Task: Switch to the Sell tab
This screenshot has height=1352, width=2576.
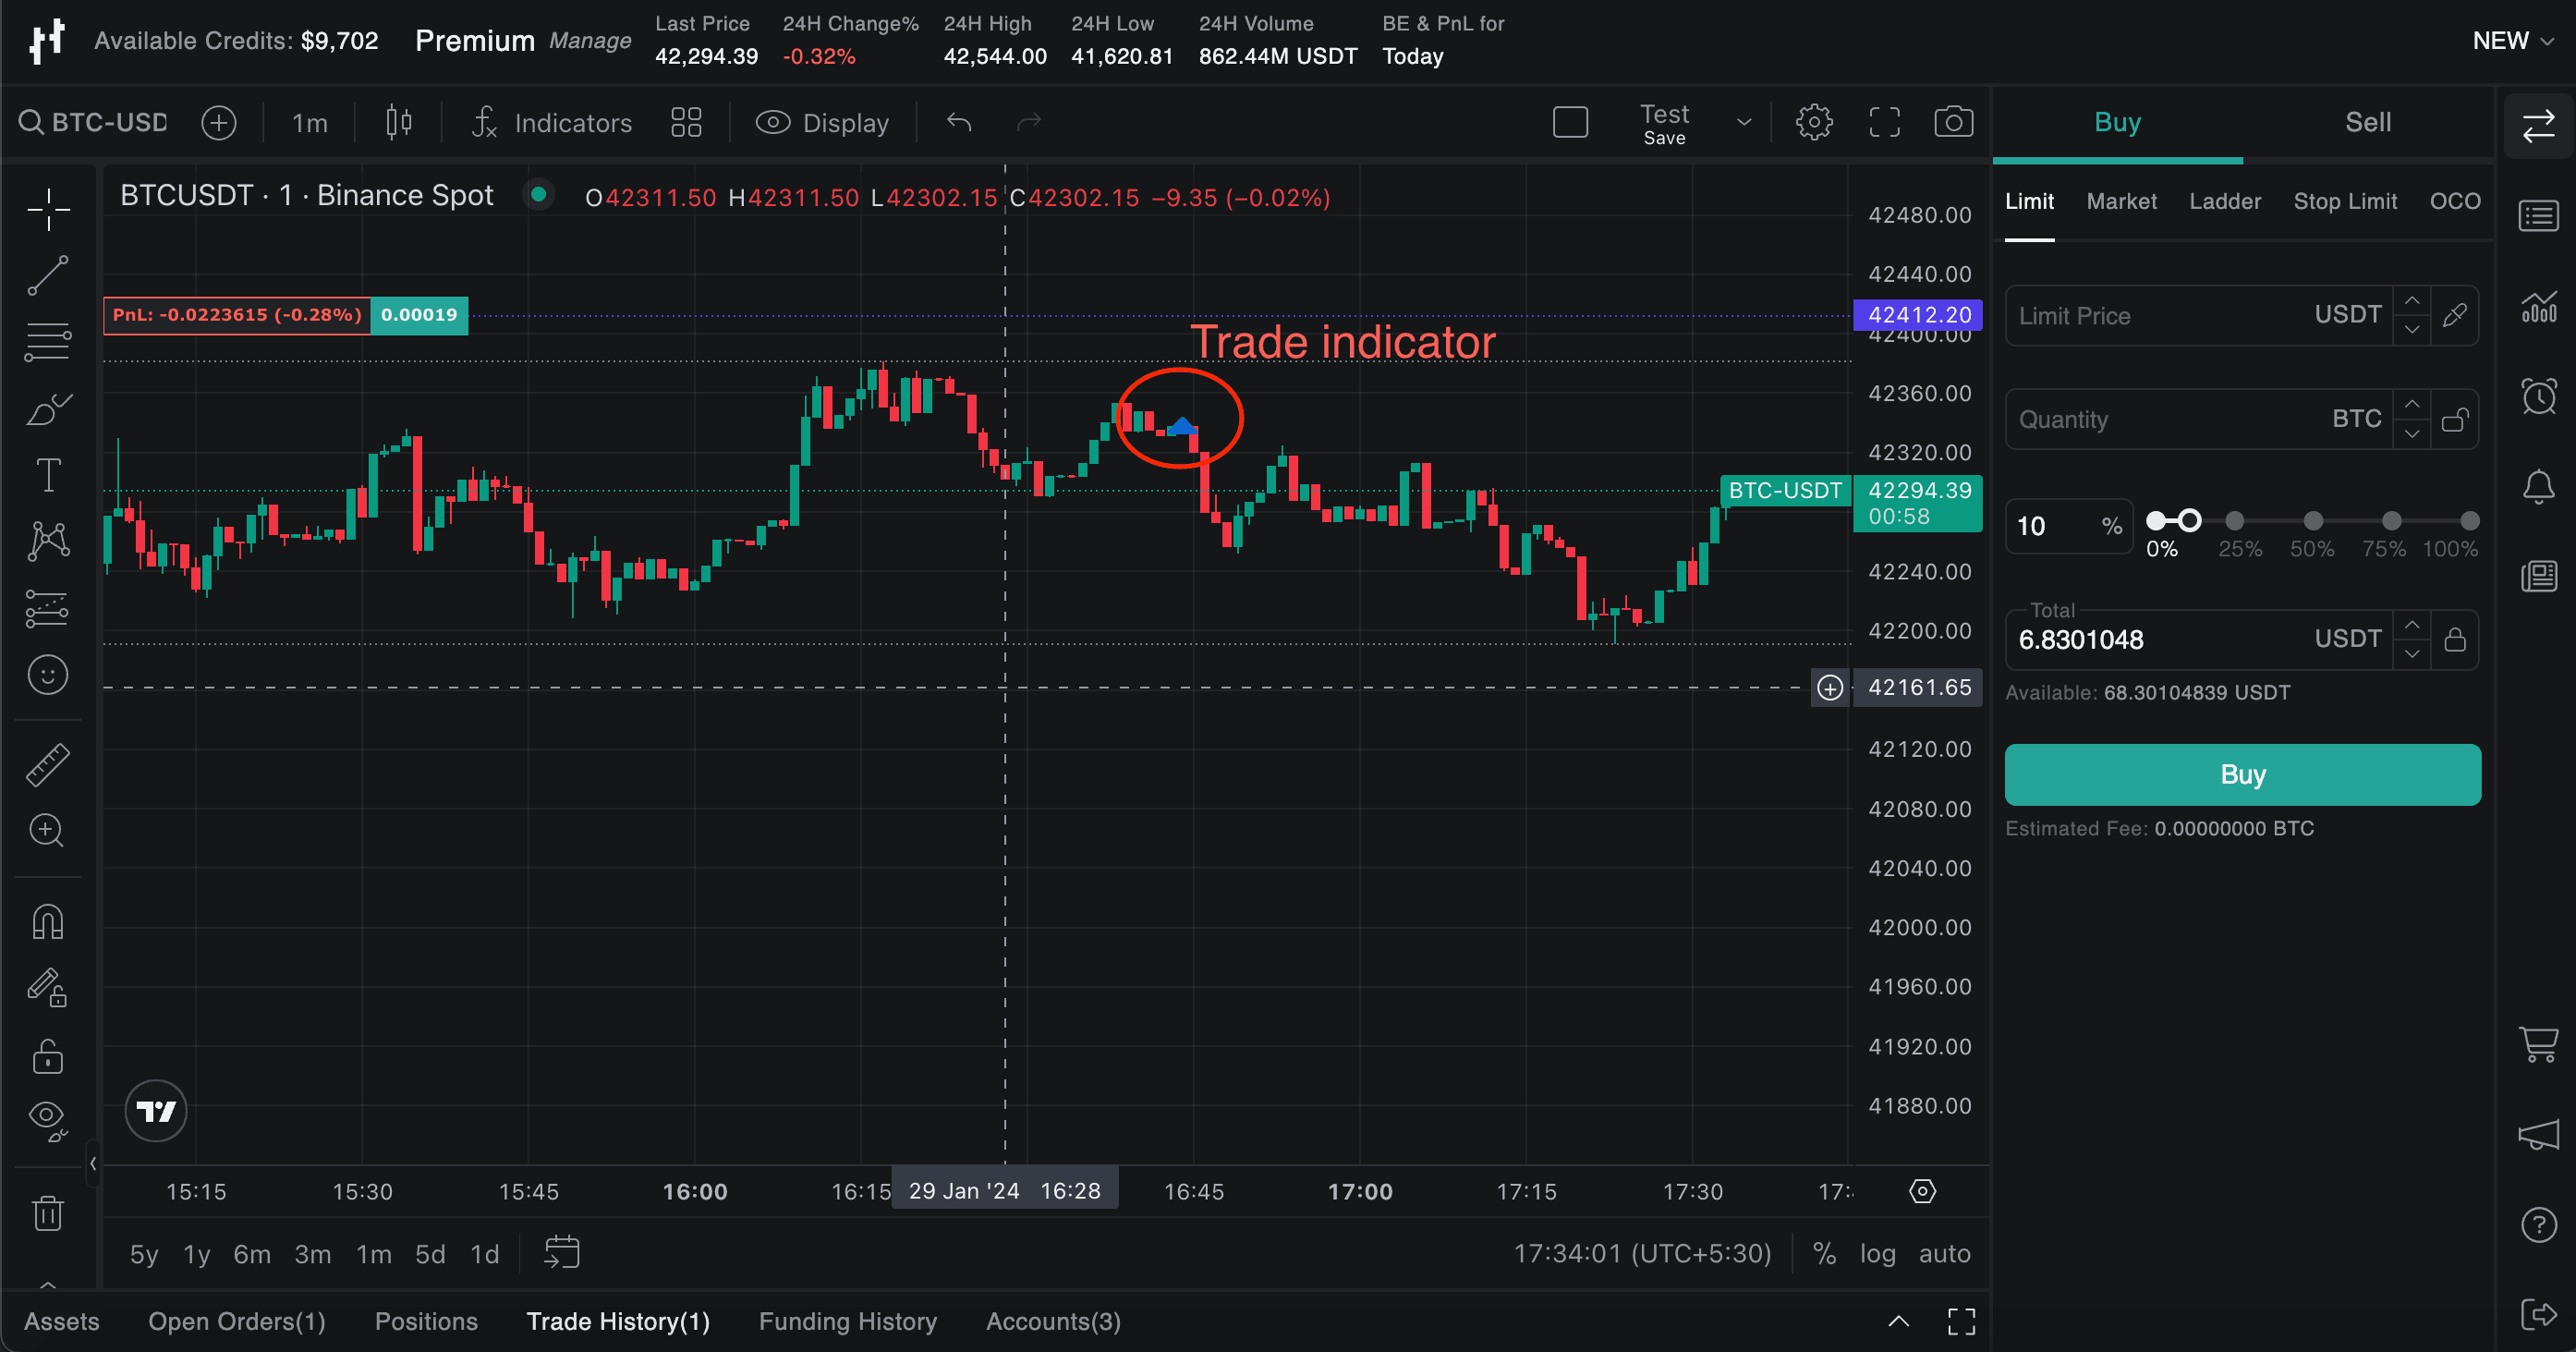Action: pyautogui.click(x=2368, y=122)
